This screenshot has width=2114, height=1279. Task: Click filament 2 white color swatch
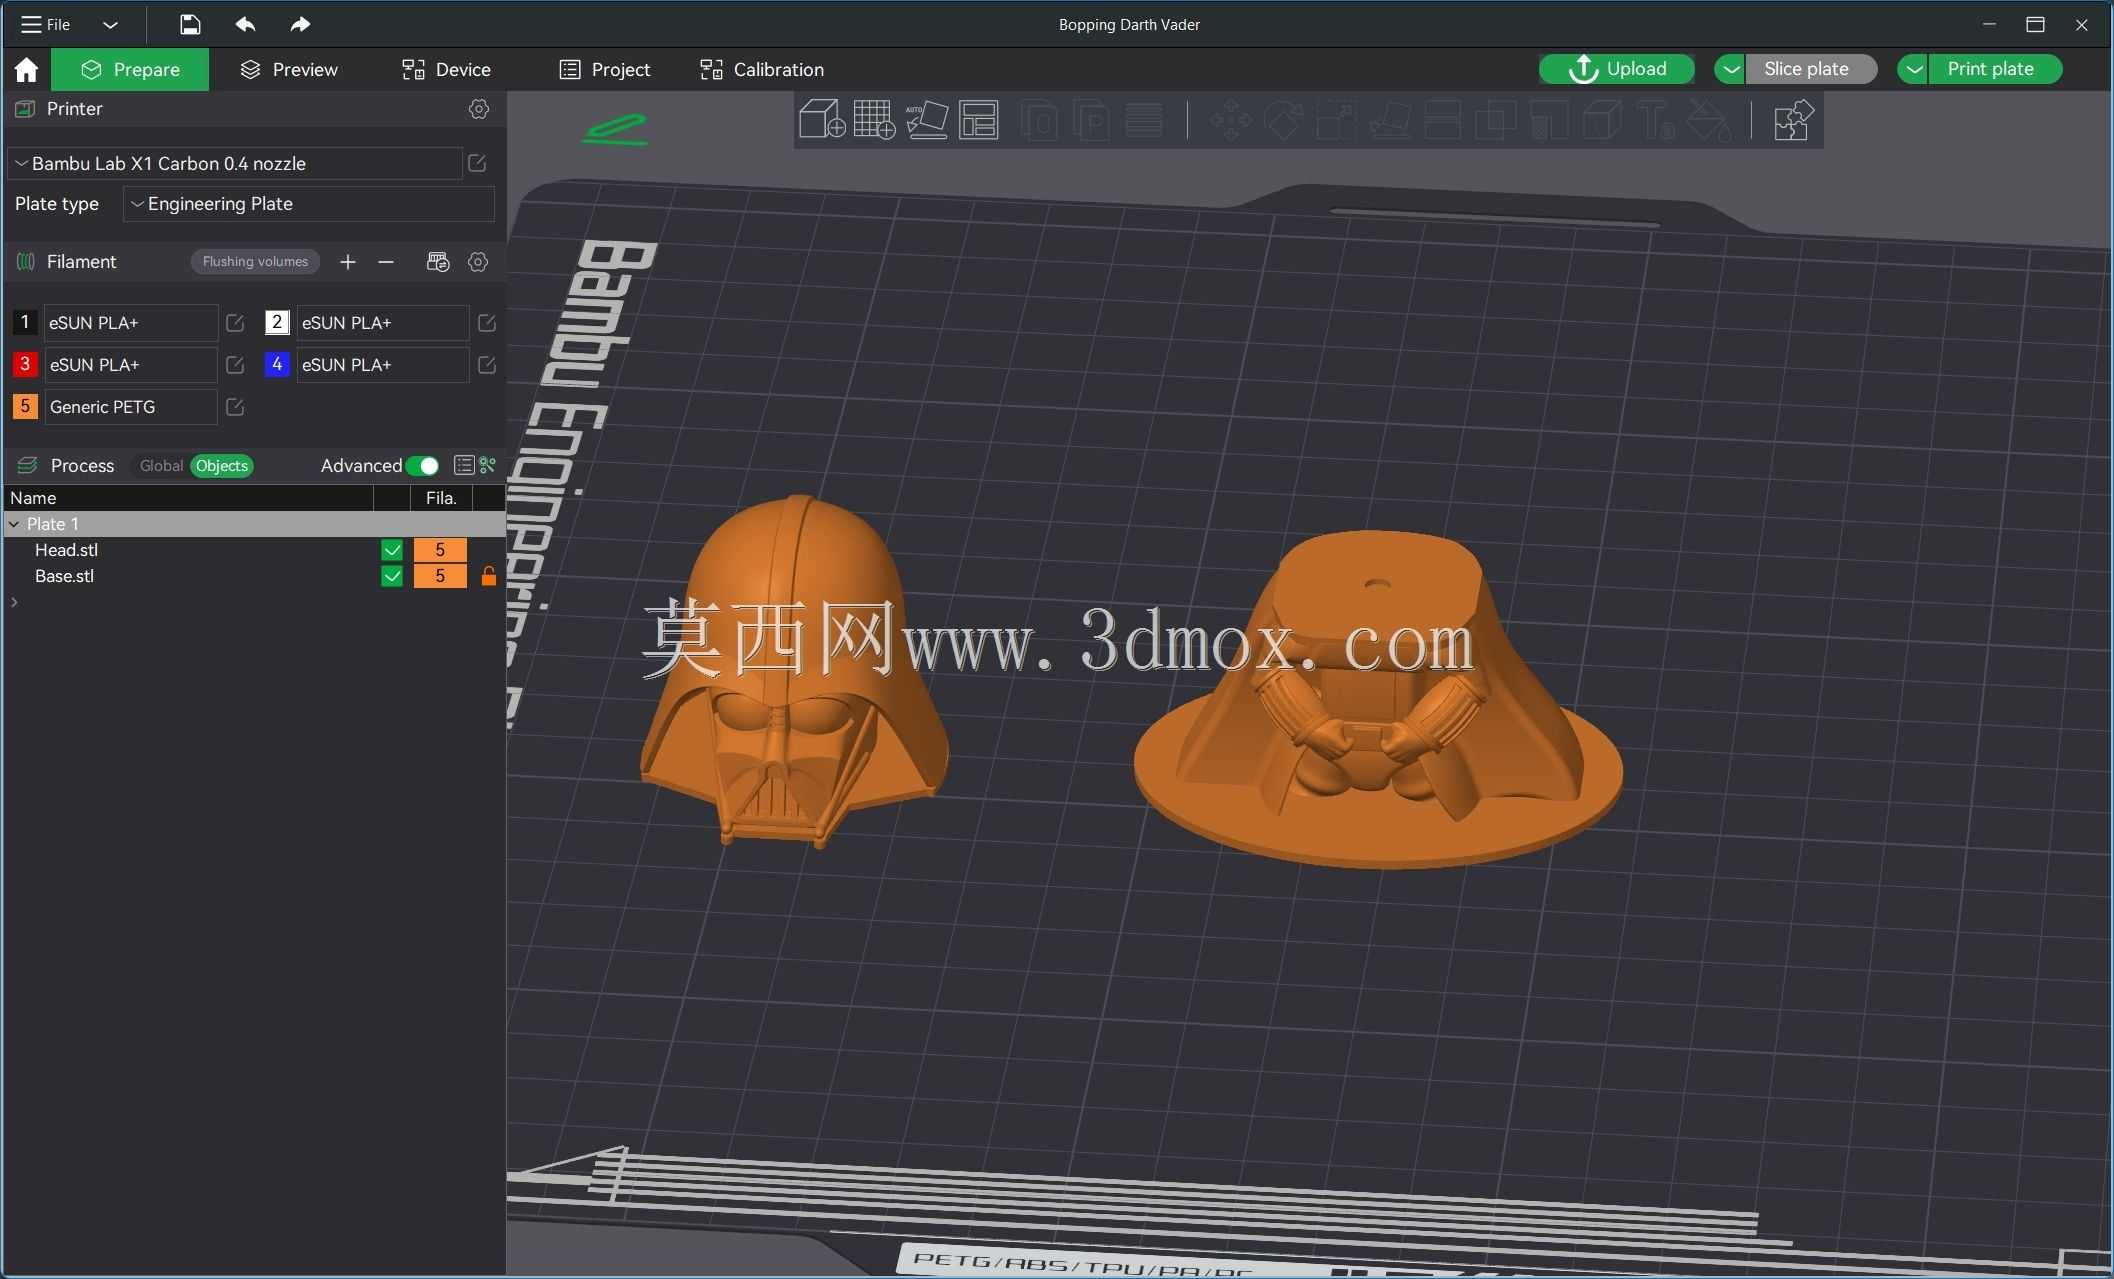pos(277,323)
